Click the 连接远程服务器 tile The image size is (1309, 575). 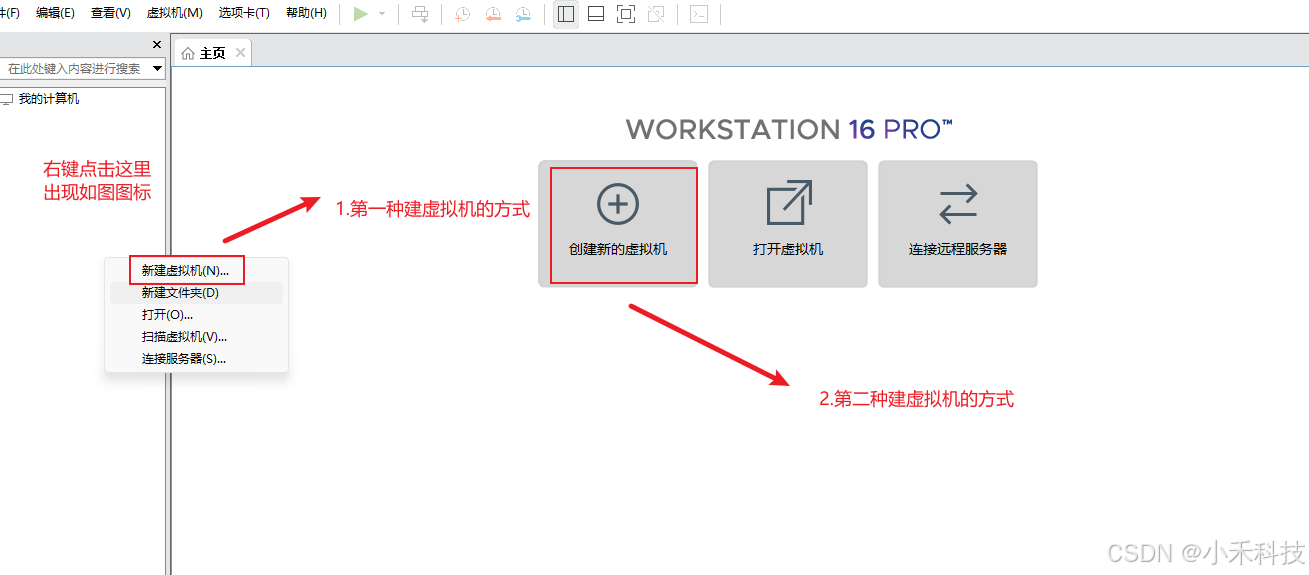click(x=958, y=224)
